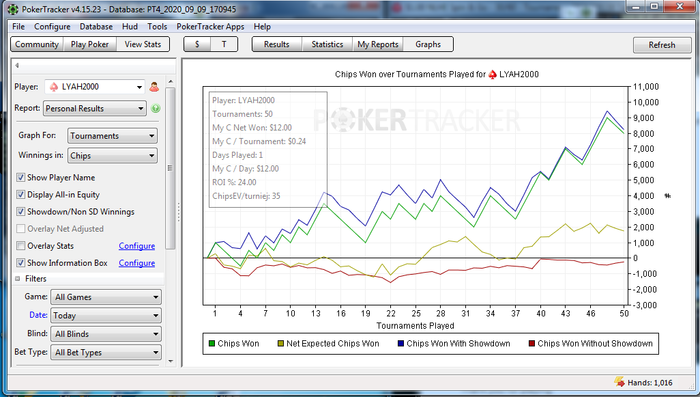Switch to the Play Poker tab

click(89, 44)
